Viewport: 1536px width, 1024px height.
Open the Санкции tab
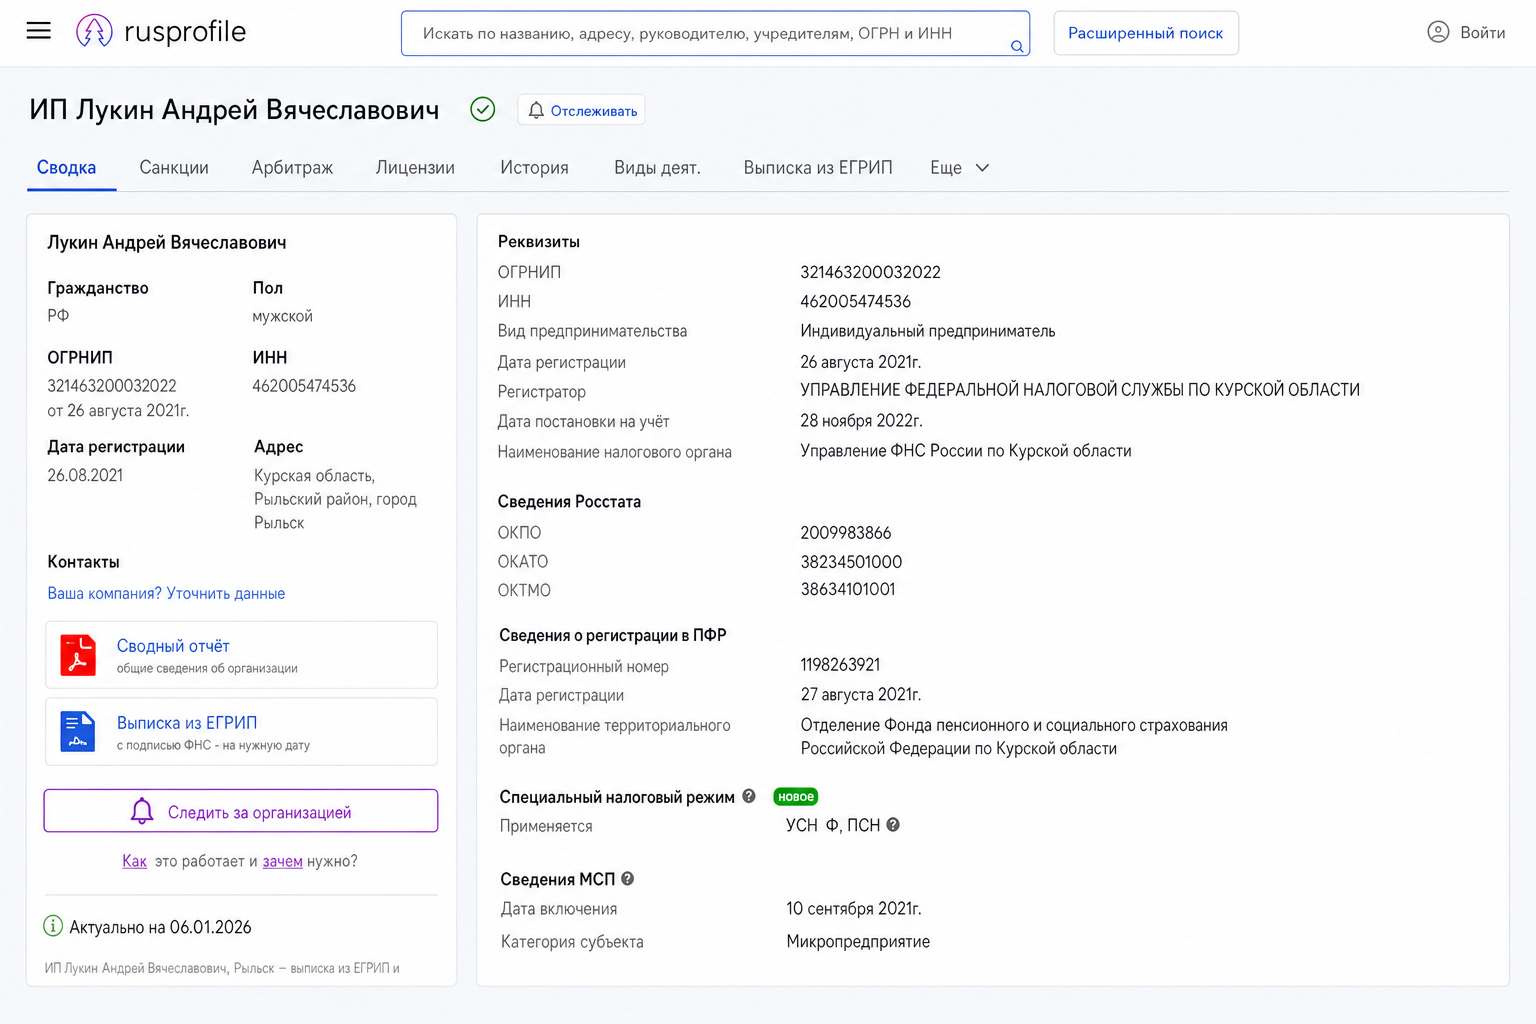pos(174,168)
